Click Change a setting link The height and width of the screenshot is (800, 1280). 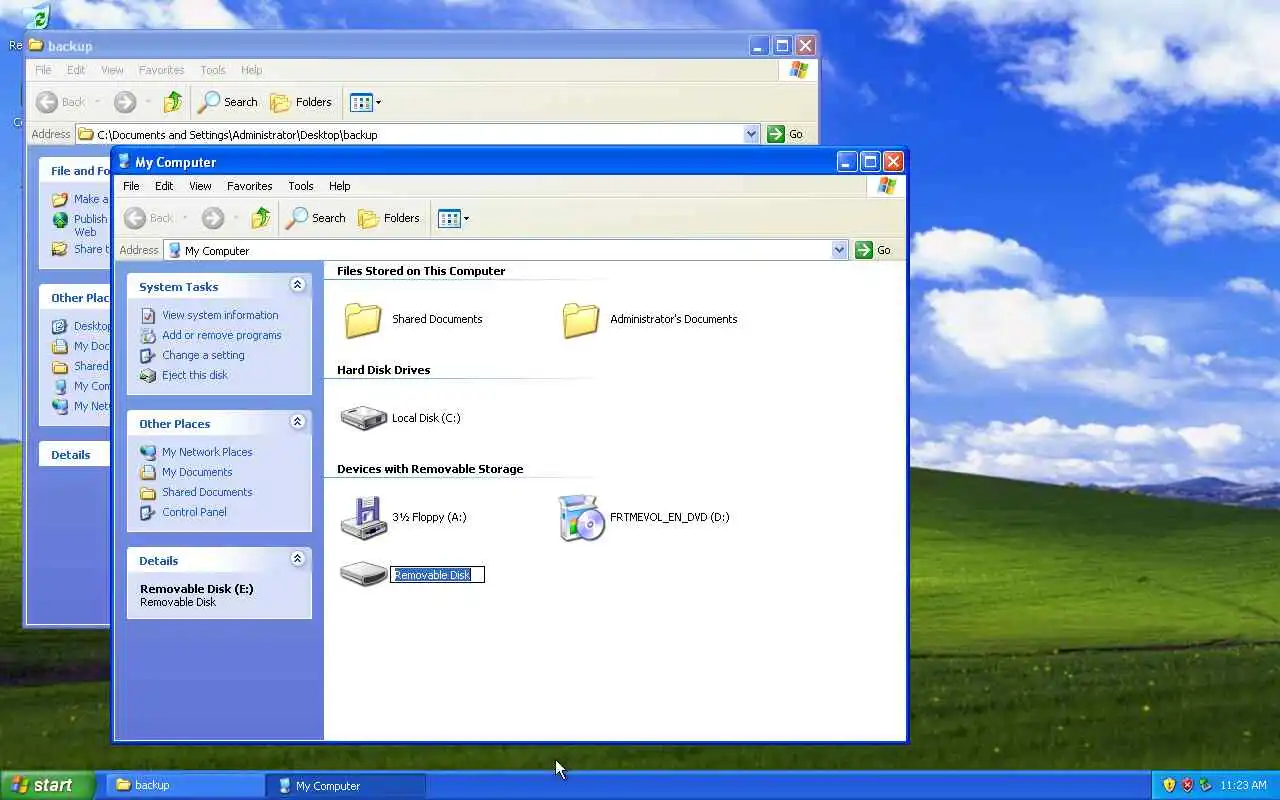(203, 355)
